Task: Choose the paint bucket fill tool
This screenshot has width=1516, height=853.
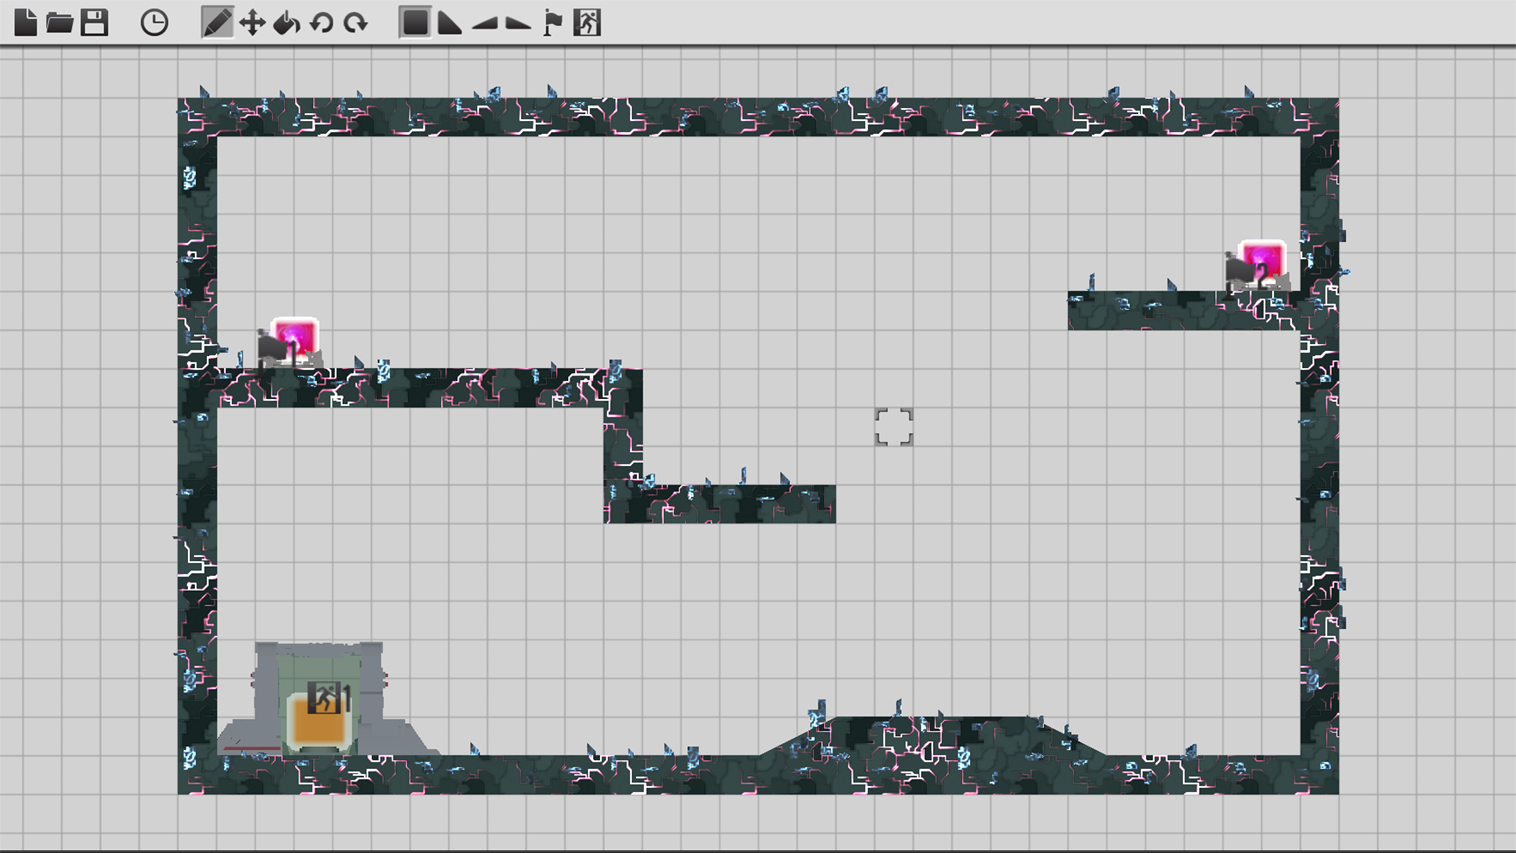Action: pyautogui.click(x=286, y=22)
